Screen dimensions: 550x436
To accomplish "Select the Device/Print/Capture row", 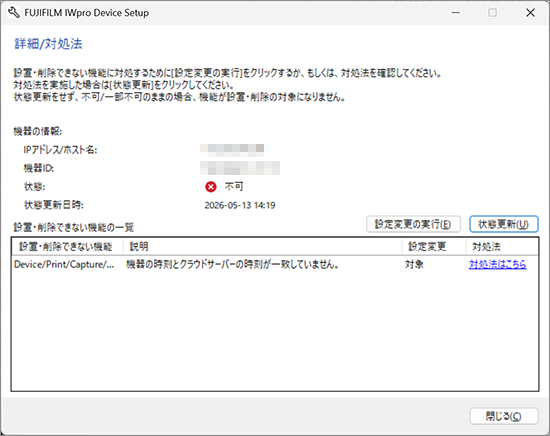I will click(x=275, y=264).
